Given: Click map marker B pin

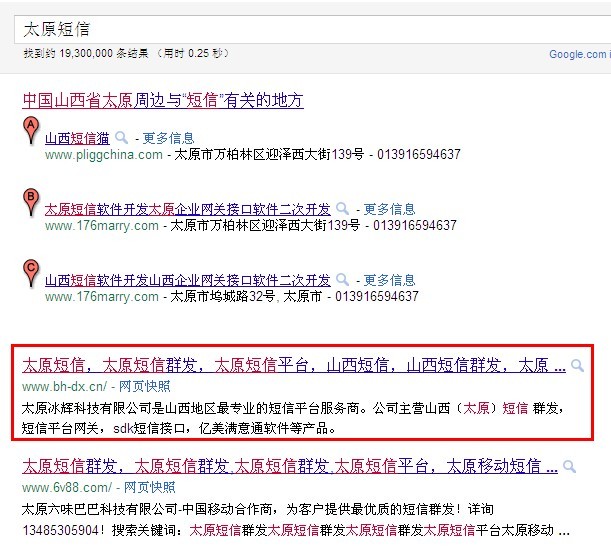Looking at the screenshot, I should (31, 201).
